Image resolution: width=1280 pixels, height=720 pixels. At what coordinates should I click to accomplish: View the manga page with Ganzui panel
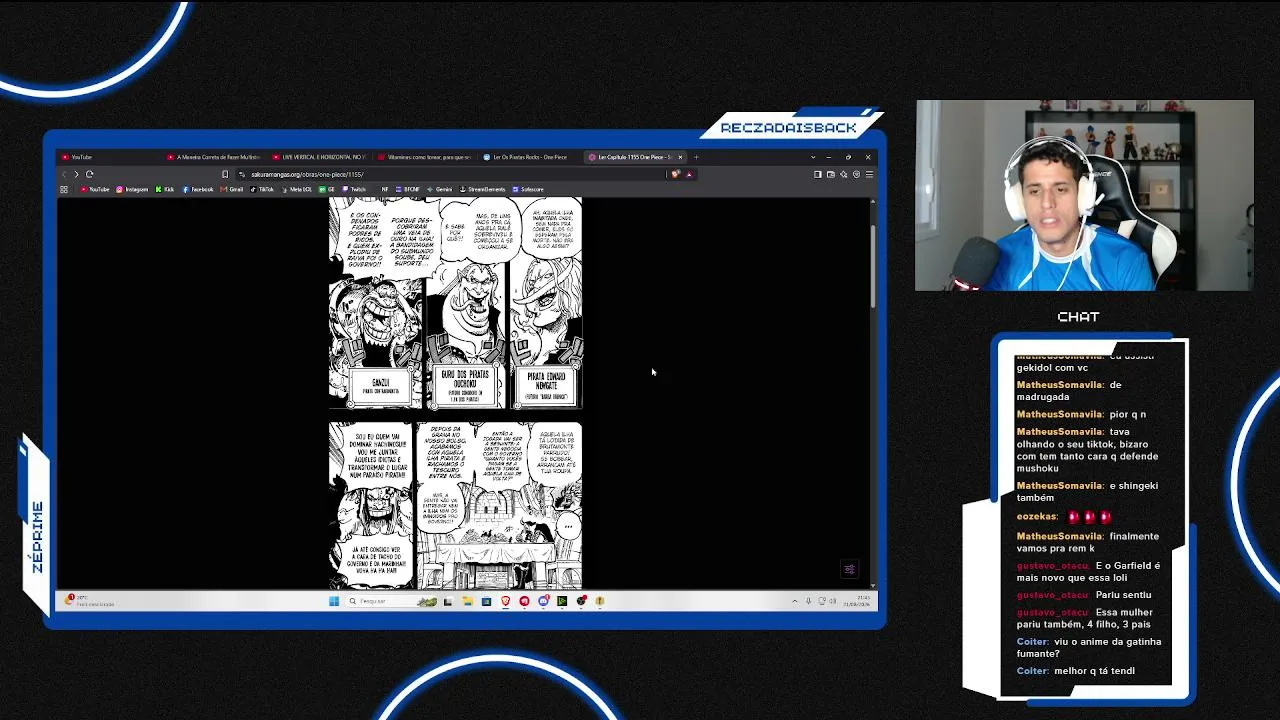pos(455,303)
